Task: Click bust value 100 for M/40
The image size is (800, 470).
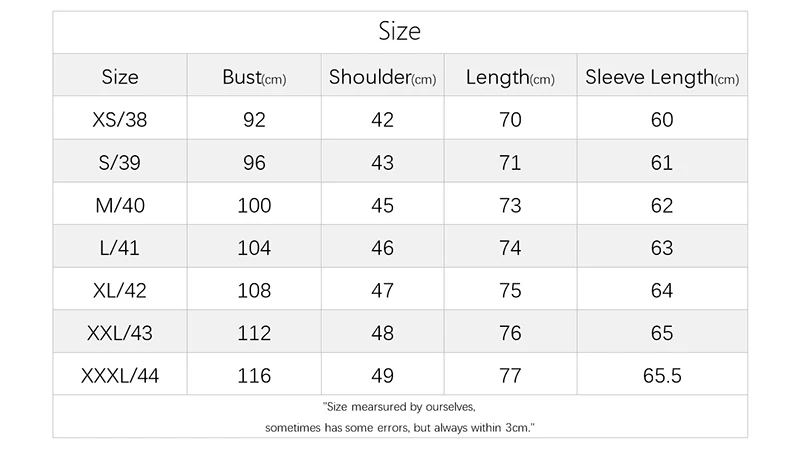Action: (254, 205)
